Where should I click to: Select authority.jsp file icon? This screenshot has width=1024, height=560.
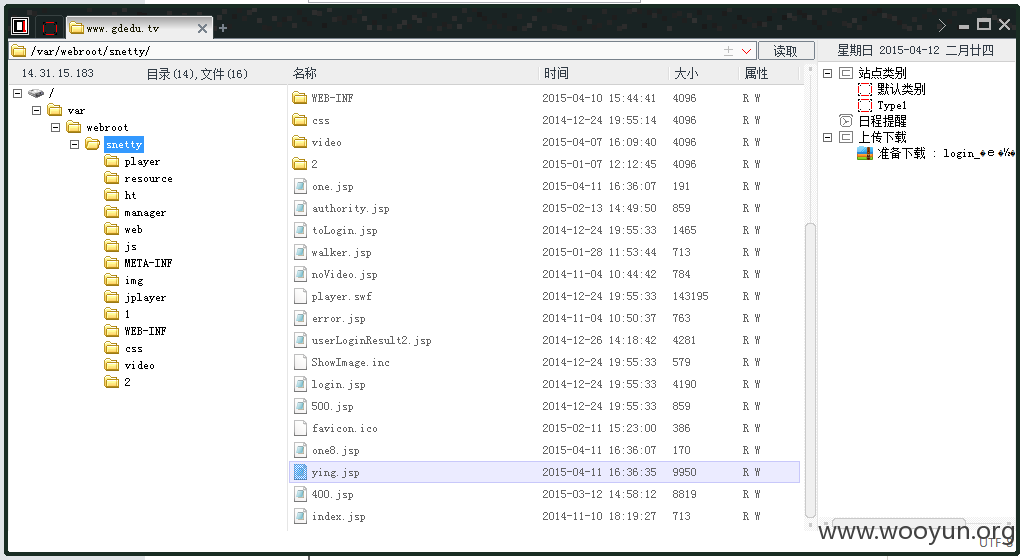[300, 208]
